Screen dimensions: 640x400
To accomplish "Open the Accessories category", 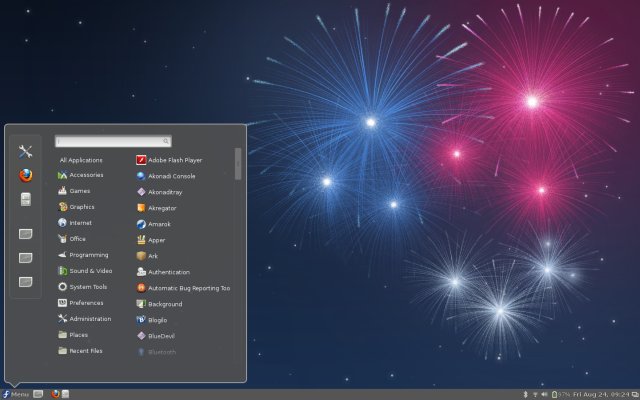I will pyautogui.click(x=81, y=175).
